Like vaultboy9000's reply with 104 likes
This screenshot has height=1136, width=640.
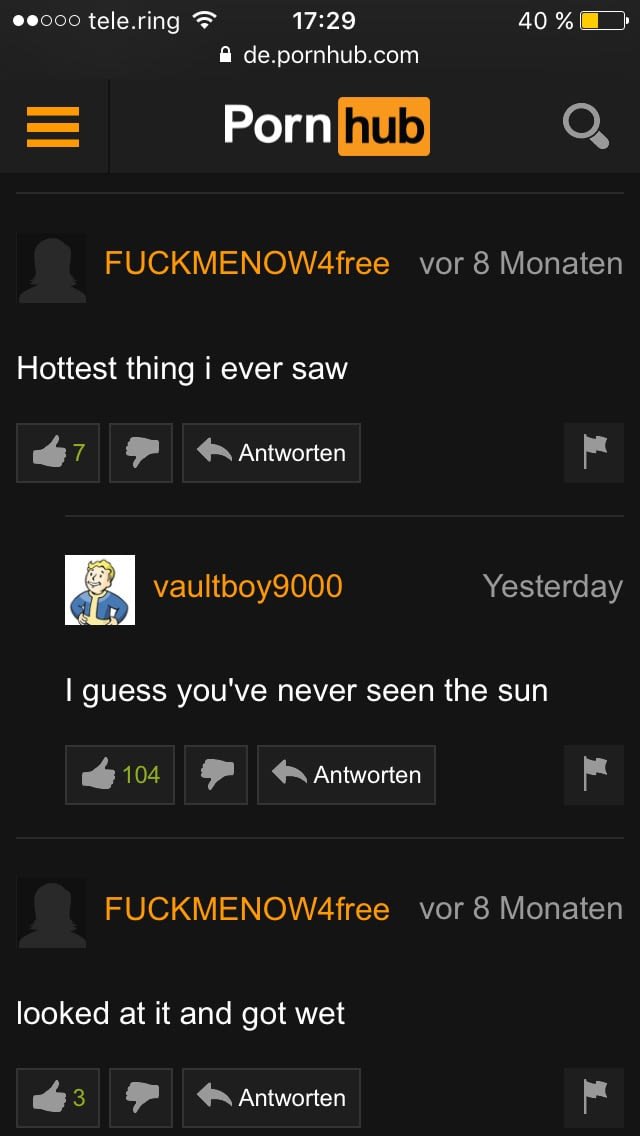click(120, 774)
